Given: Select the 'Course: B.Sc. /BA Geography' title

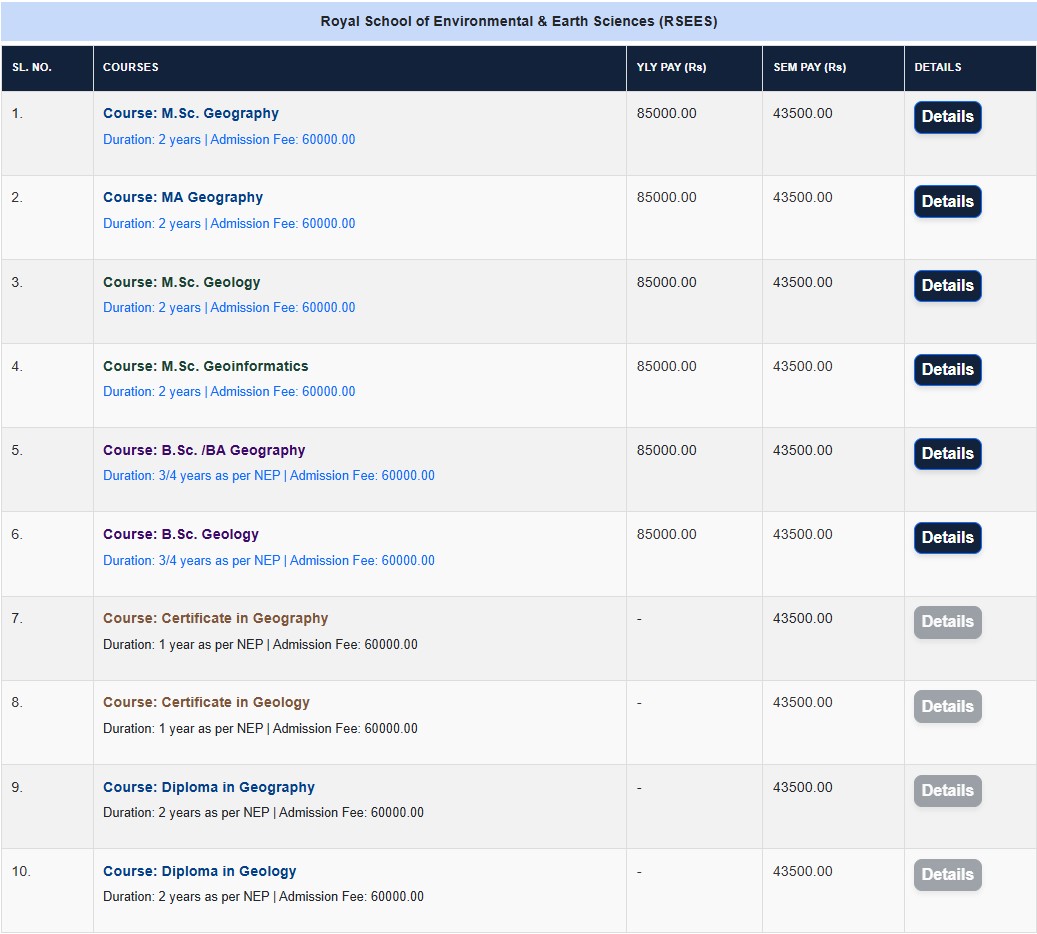Looking at the screenshot, I should coord(204,450).
